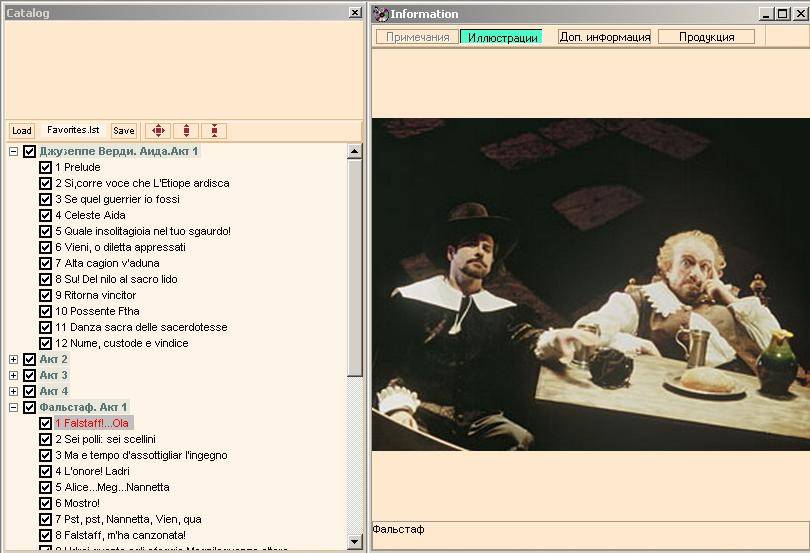Click the Акт 4 tree label
Image resolution: width=810 pixels, height=553 pixels.
click(x=53, y=391)
